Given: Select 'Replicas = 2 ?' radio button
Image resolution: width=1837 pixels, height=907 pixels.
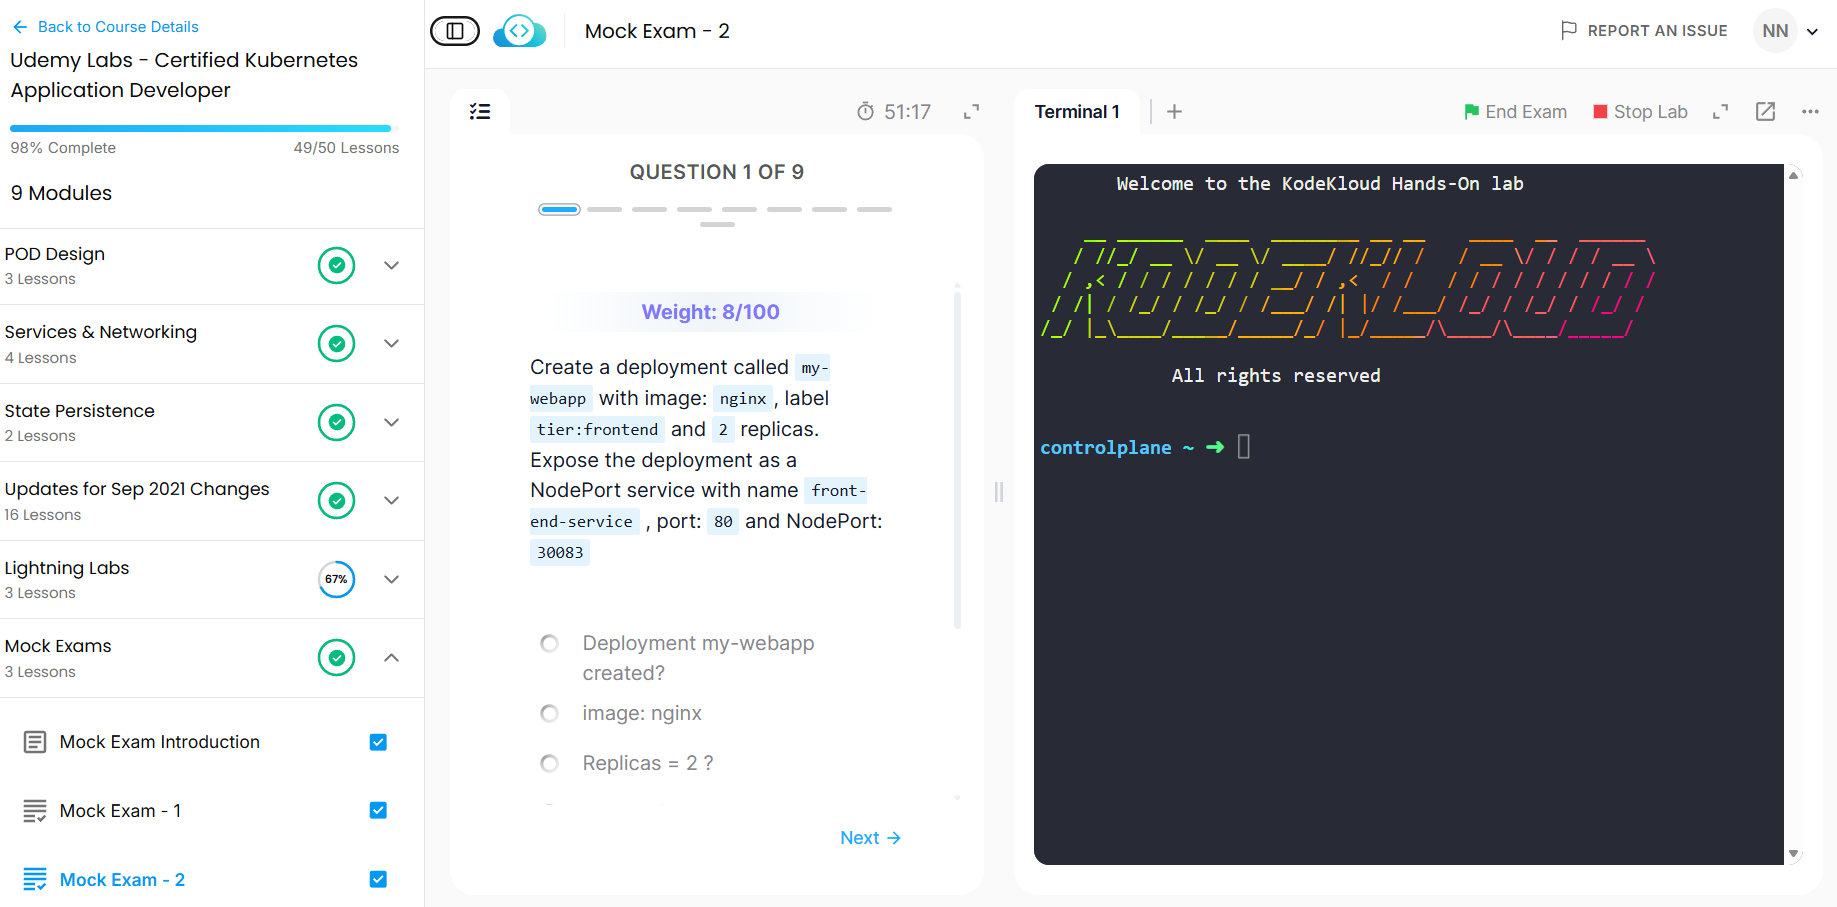Looking at the screenshot, I should tap(549, 764).
